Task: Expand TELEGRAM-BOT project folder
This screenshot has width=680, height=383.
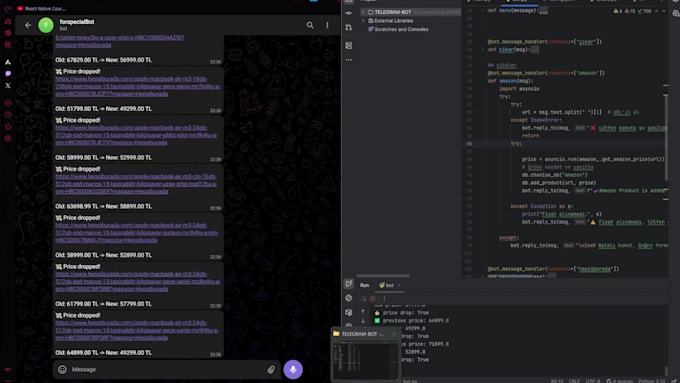Action: (x=363, y=12)
